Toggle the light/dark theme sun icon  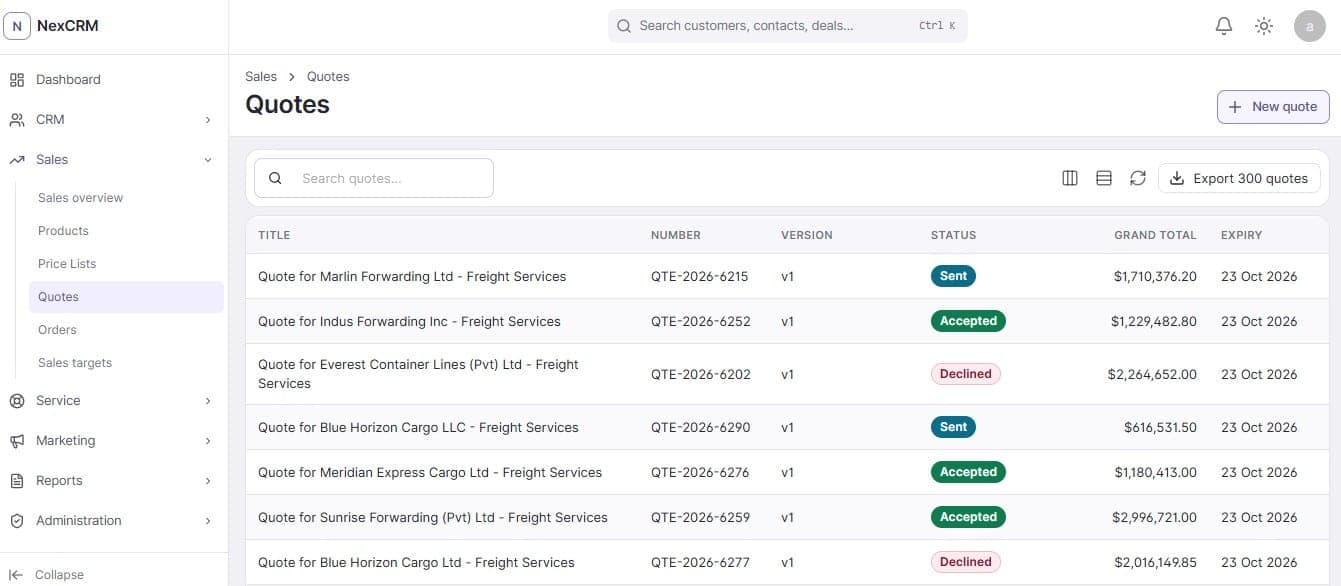pyautogui.click(x=1264, y=26)
